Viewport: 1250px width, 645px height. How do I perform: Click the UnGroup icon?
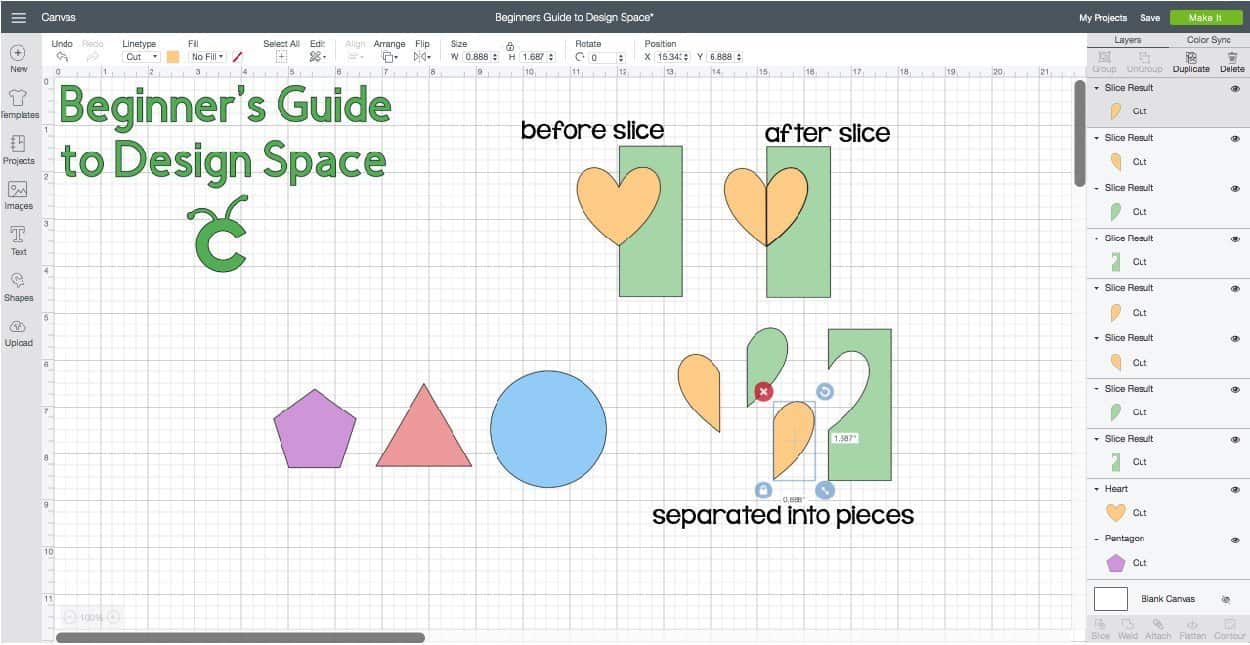click(1144, 57)
